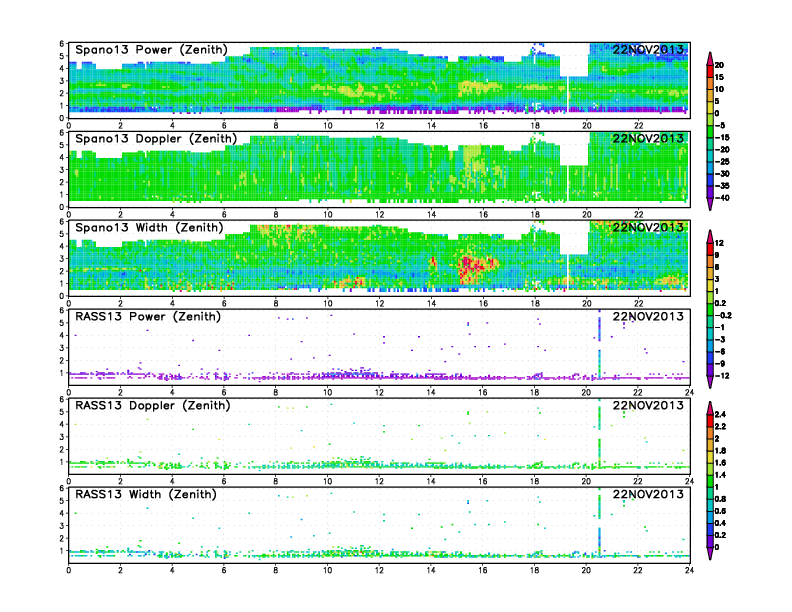
Task: Click the "20" label on the top color bar
Action: [719, 65]
